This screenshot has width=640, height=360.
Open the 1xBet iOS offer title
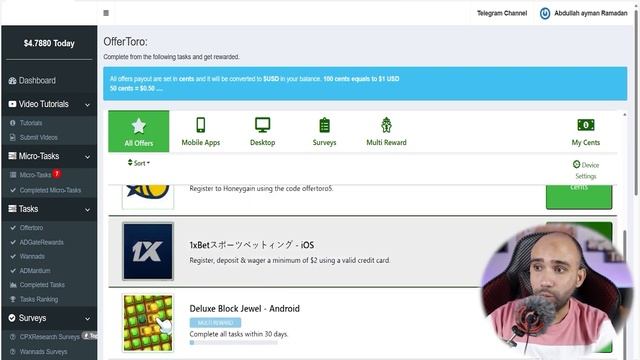coord(251,245)
